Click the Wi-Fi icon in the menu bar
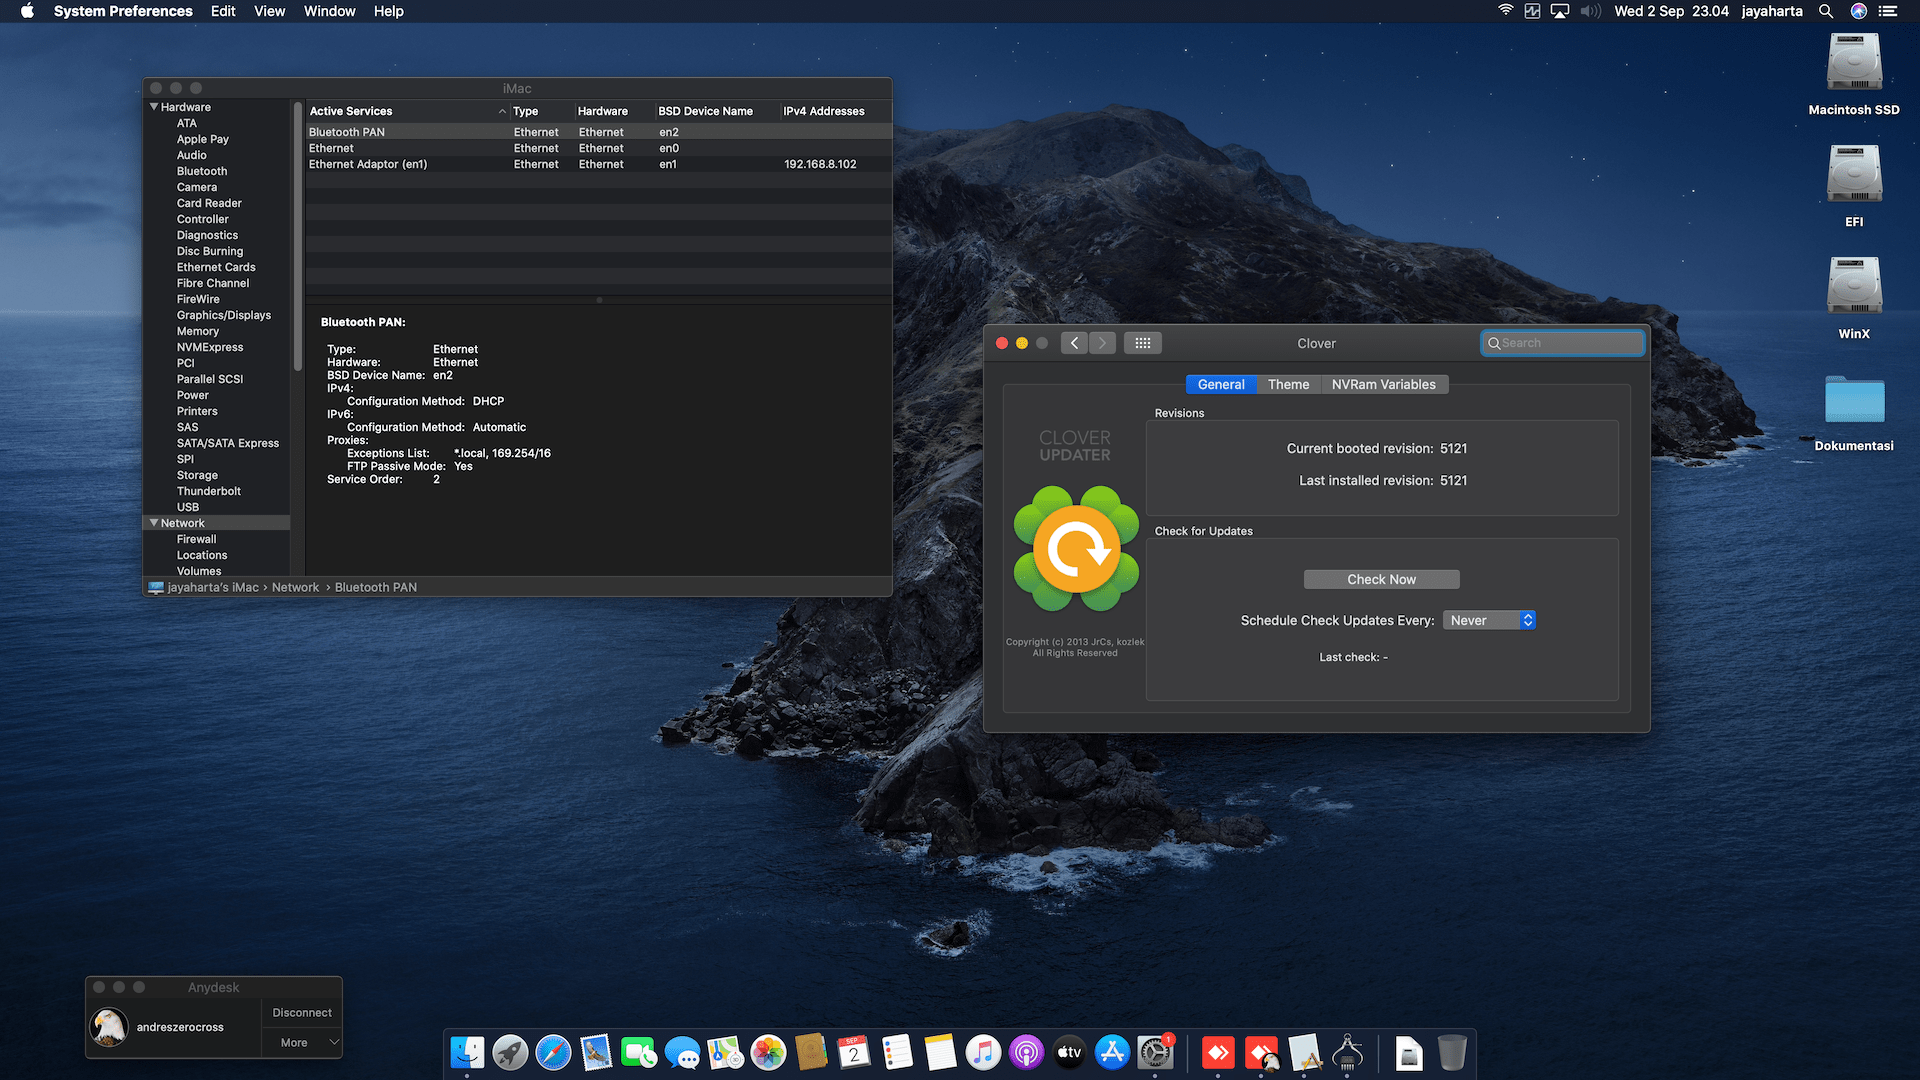Viewport: 1920px width, 1080px height. (x=1504, y=11)
